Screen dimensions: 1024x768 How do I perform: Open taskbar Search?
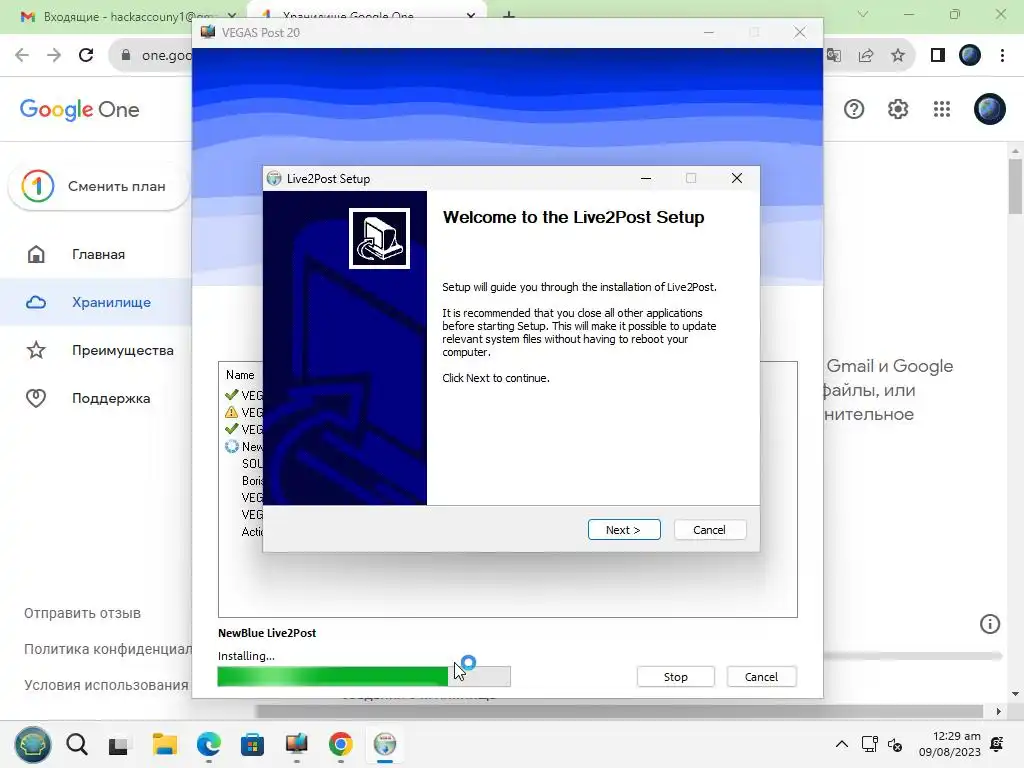(77, 744)
